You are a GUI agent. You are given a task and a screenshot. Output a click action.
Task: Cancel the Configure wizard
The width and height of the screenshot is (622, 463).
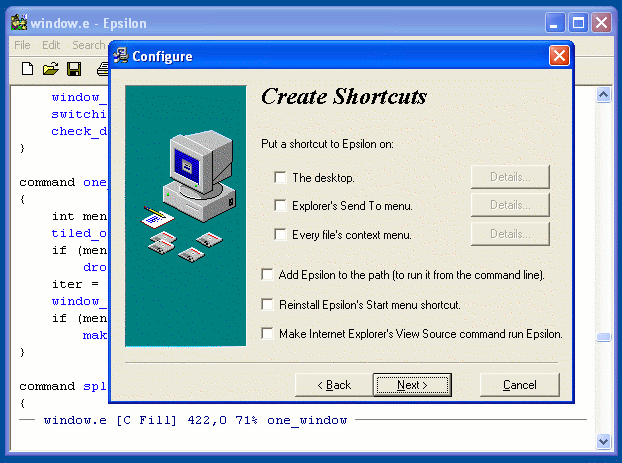pos(520,385)
